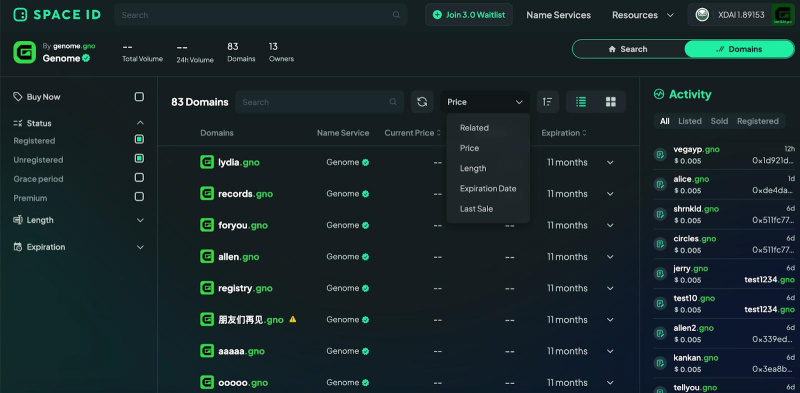Switch to grid view icon
Image resolution: width=800 pixels, height=393 pixels.
(611, 102)
